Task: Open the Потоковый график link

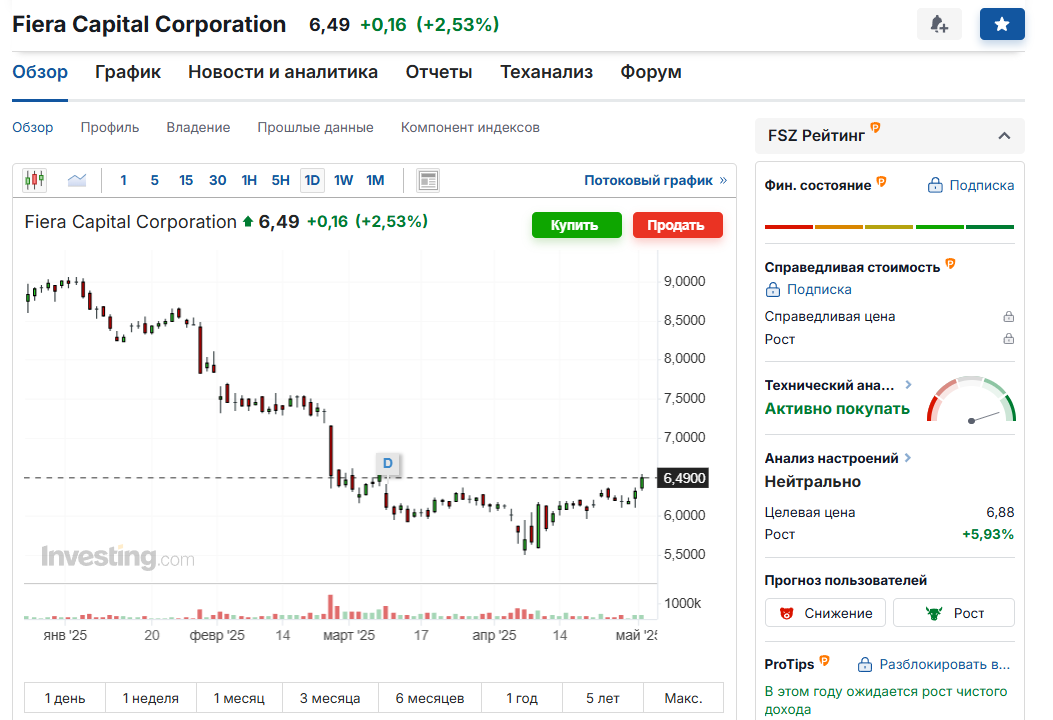Action: [x=655, y=180]
